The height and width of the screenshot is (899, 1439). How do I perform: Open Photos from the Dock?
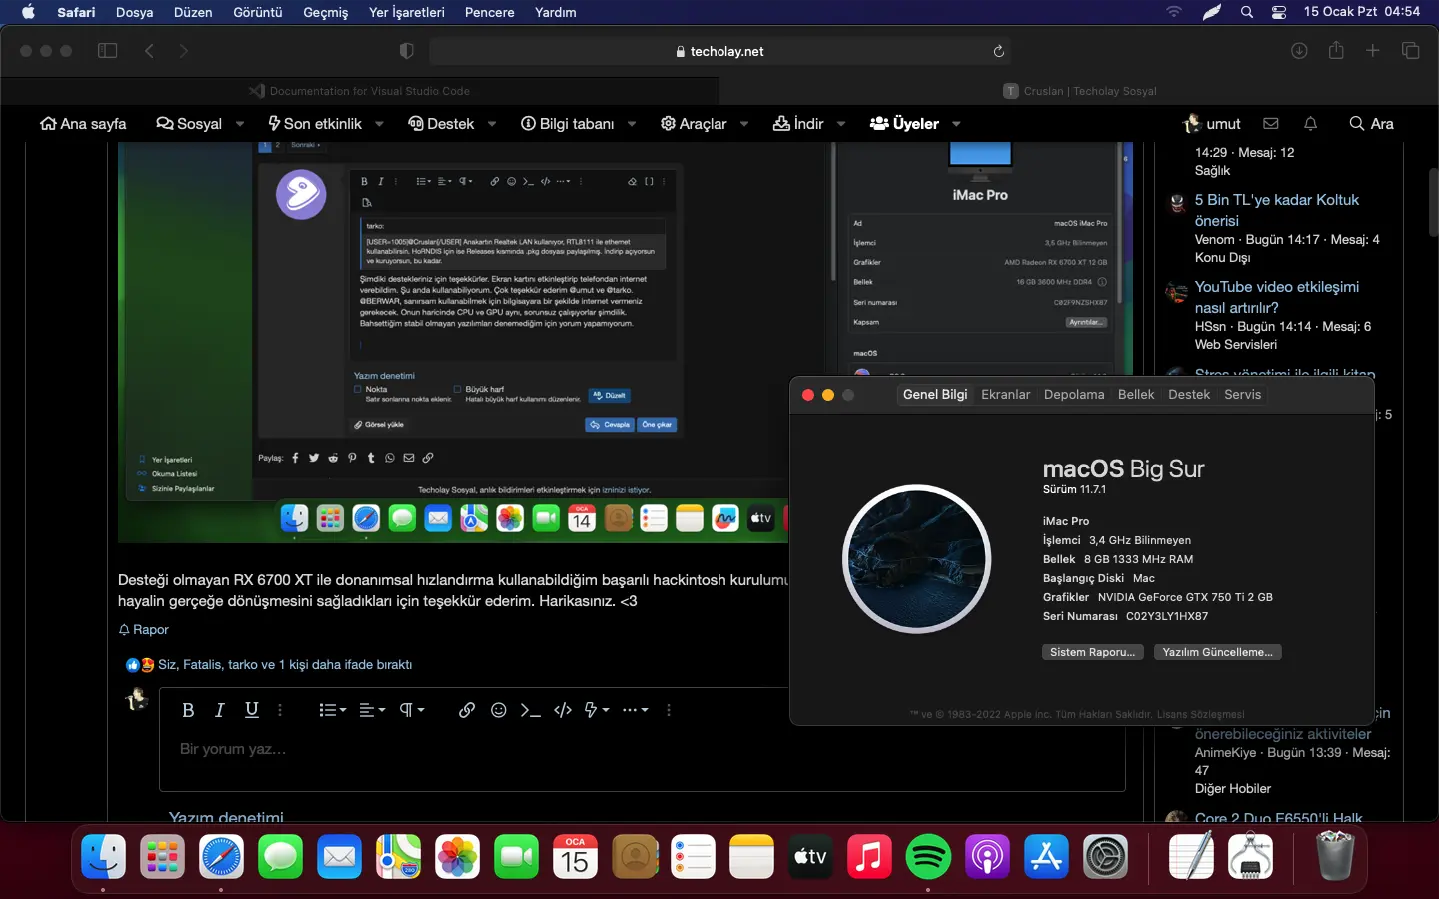point(457,857)
